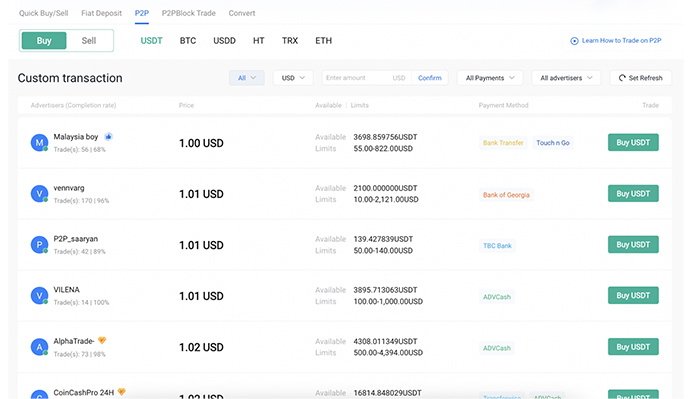Buy USDT from P2P_saaryan
The height and width of the screenshot is (399, 692).
633,245
